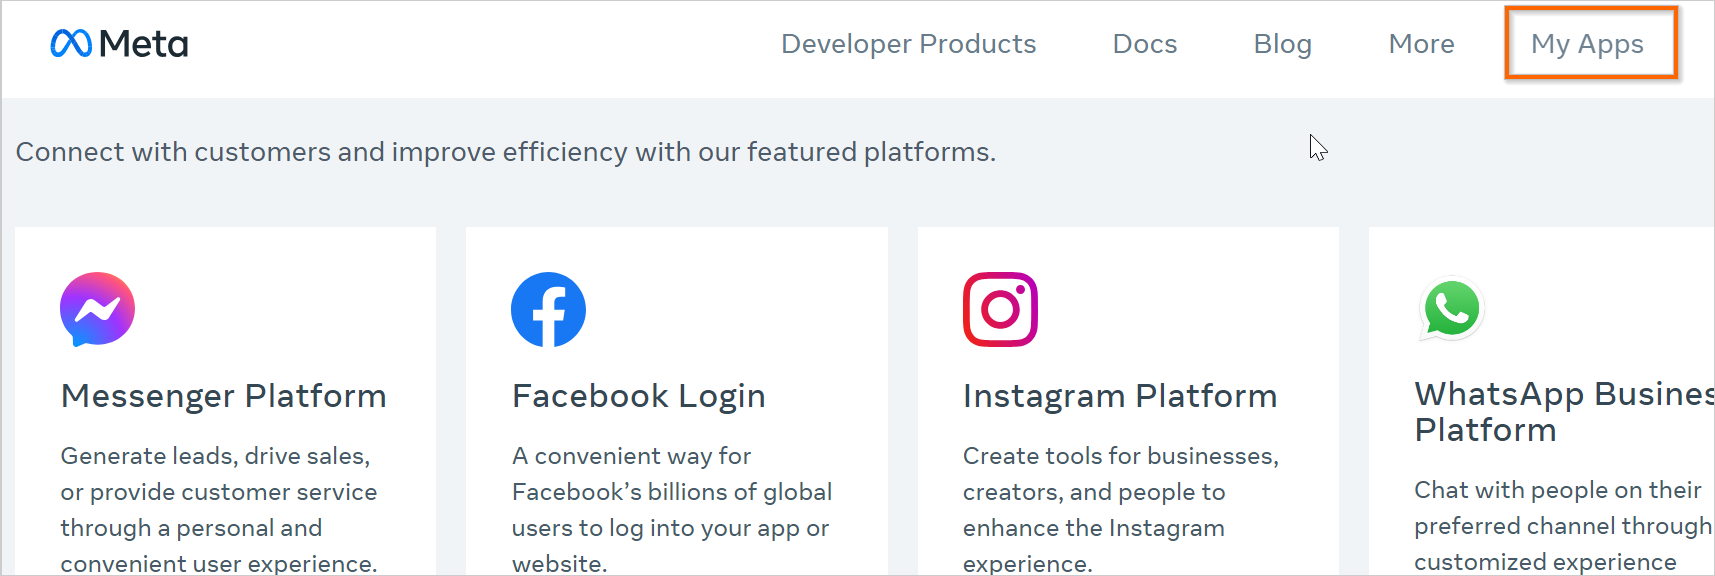The height and width of the screenshot is (576, 1715).
Task: Select the Instagram Platform icon
Action: [1001, 309]
